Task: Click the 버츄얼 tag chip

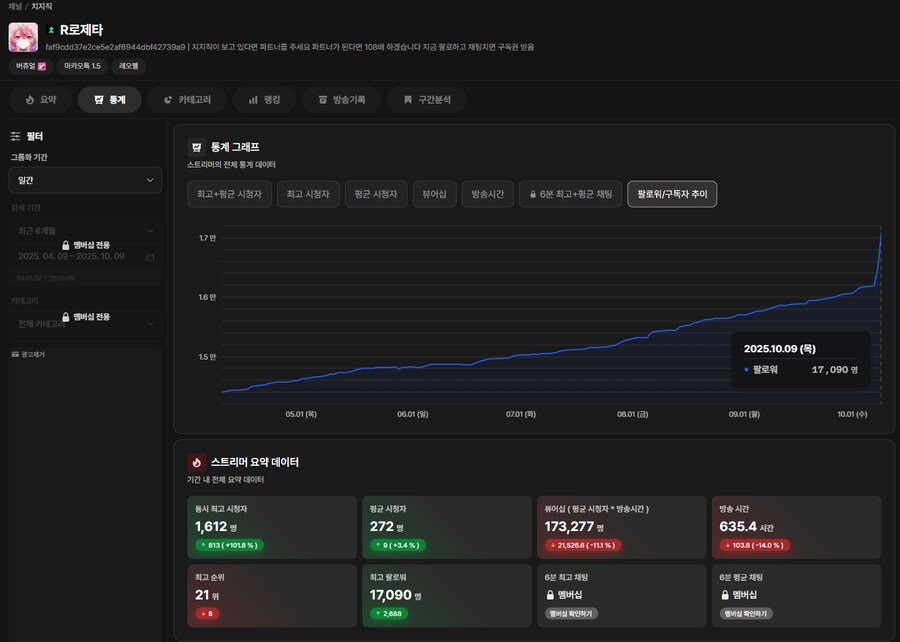Action: pyautogui.click(x=29, y=66)
